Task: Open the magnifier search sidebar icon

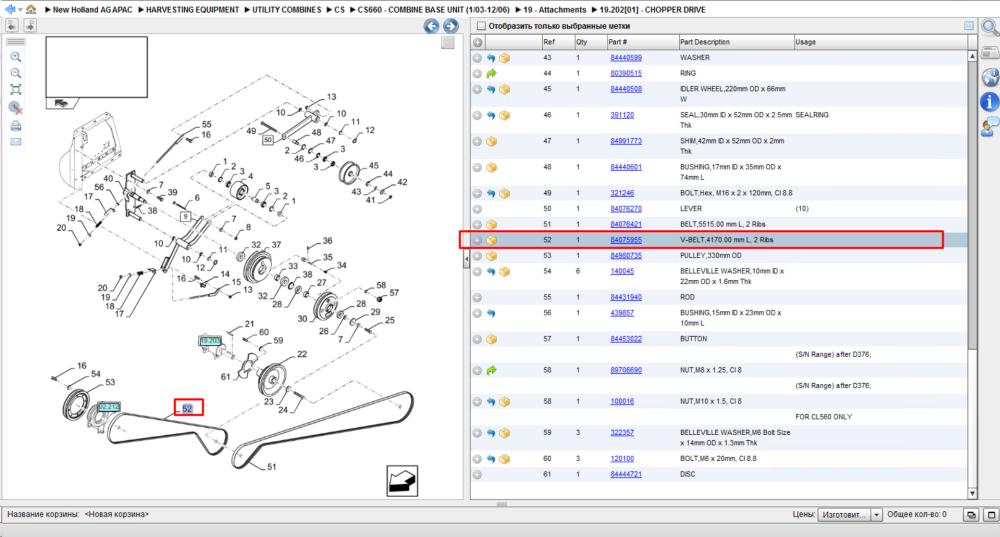Action: pyautogui.click(x=990, y=27)
